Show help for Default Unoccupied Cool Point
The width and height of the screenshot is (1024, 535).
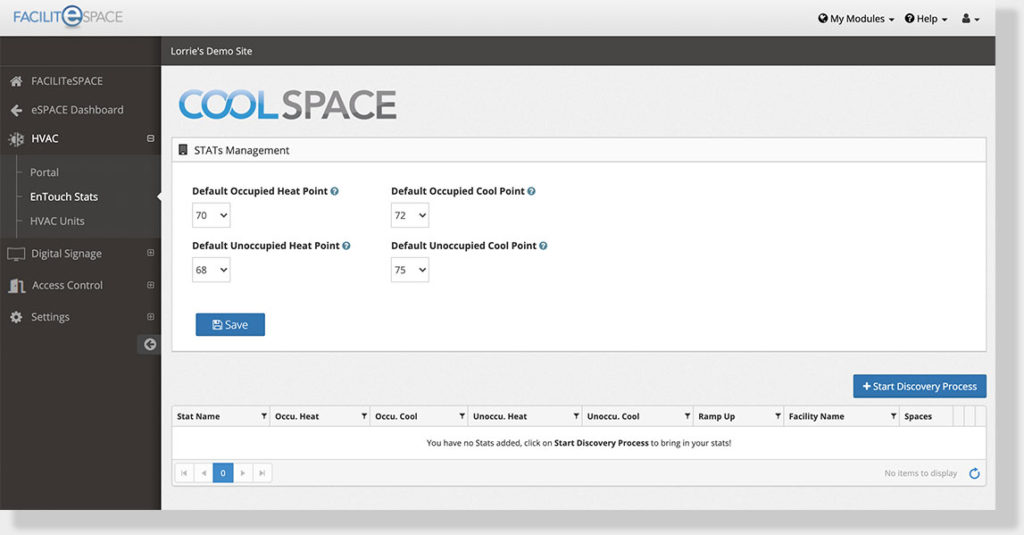[543, 246]
